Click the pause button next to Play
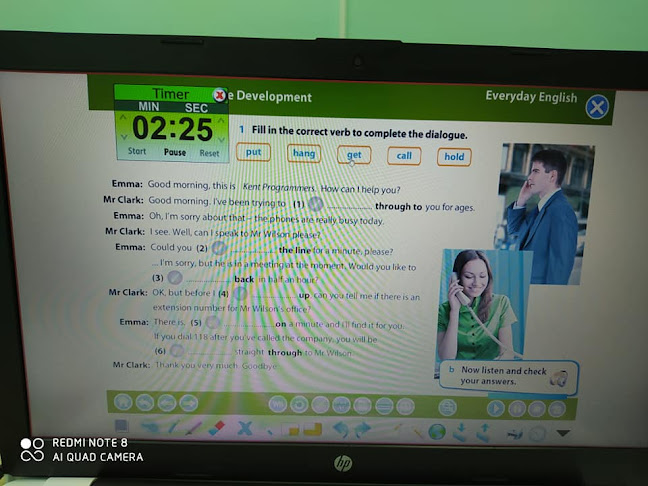This screenshot has height=486, width=648. pyautogui.click(x=517, y=409)
